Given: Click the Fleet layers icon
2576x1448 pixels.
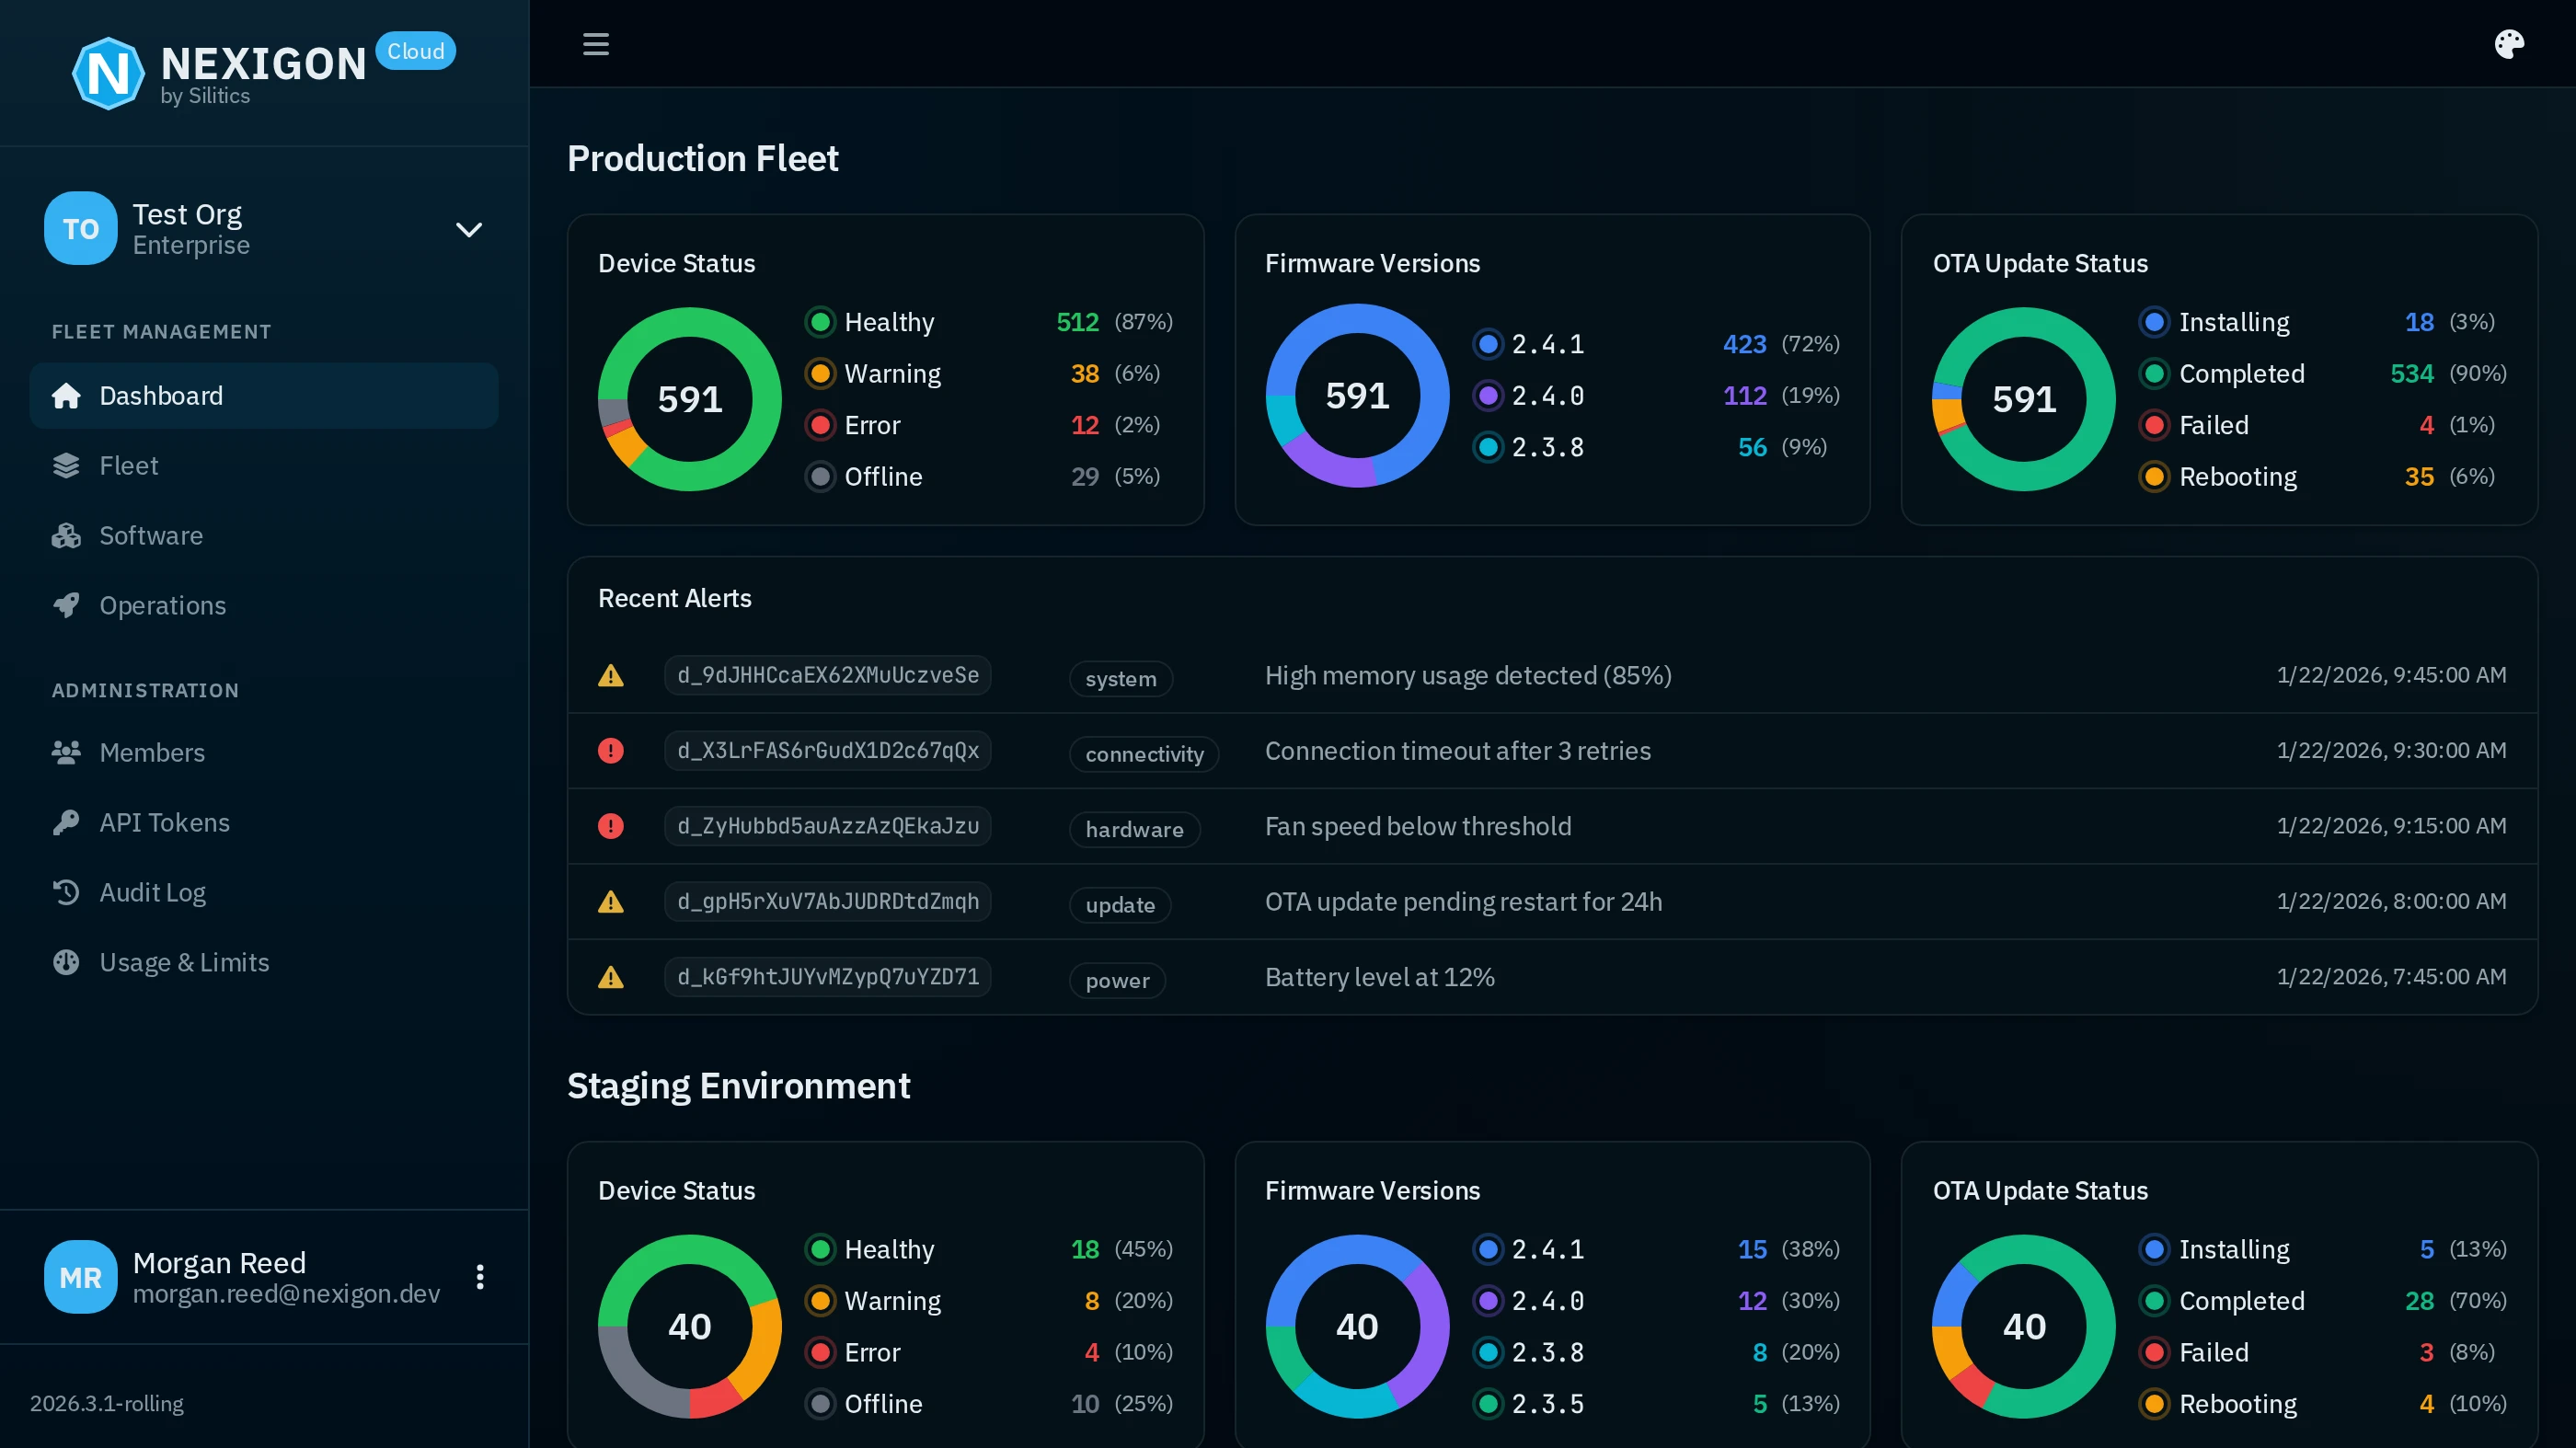Looking at the screenshot, I should [66, 466].
